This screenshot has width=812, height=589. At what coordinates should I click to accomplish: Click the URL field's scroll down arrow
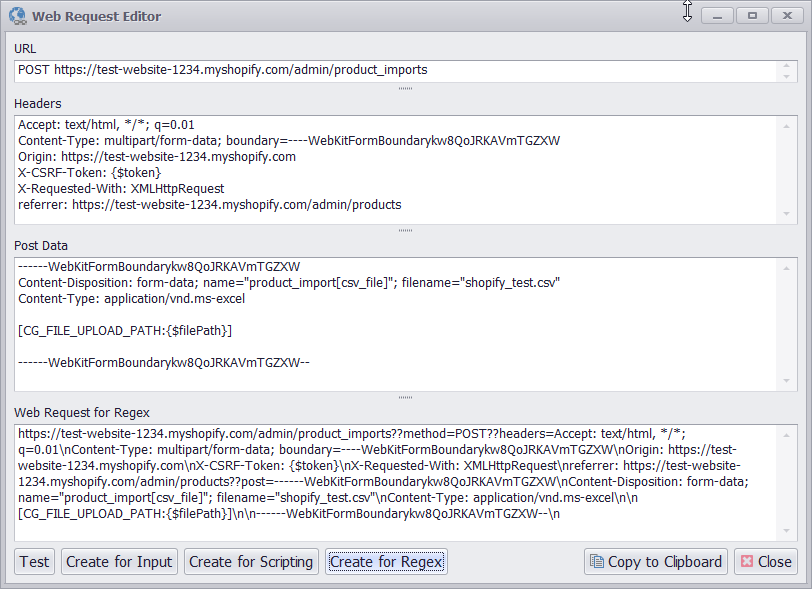pos(787,76)
